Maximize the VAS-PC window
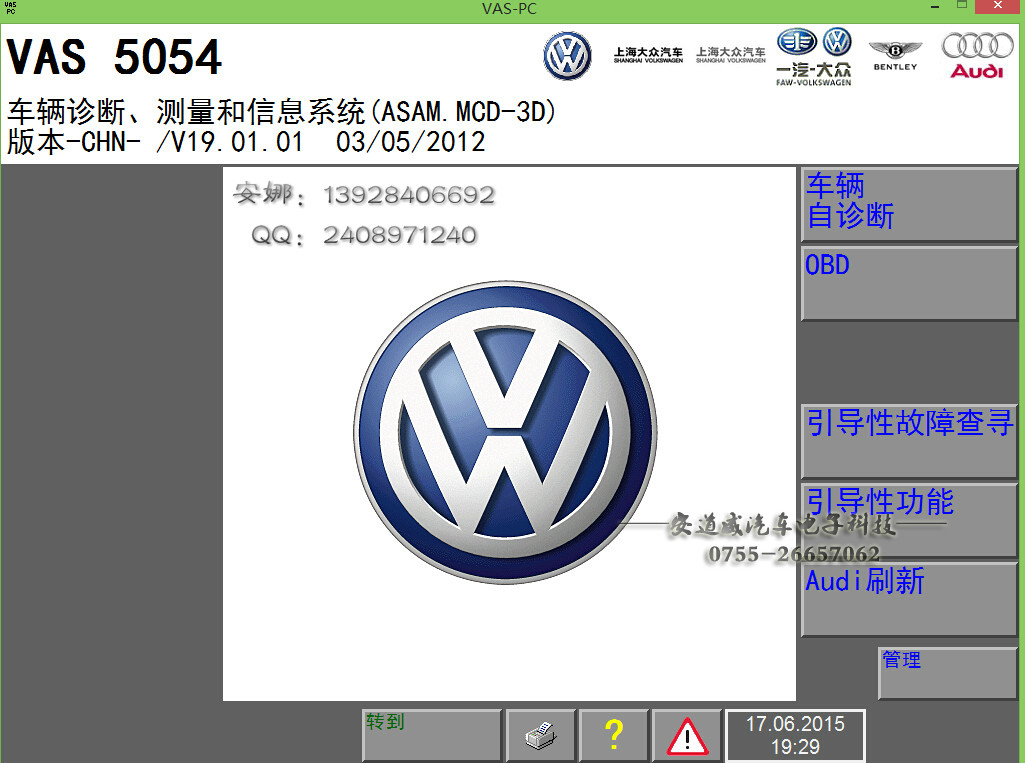Screen dimensions: 1025x763 coord(962,6)
